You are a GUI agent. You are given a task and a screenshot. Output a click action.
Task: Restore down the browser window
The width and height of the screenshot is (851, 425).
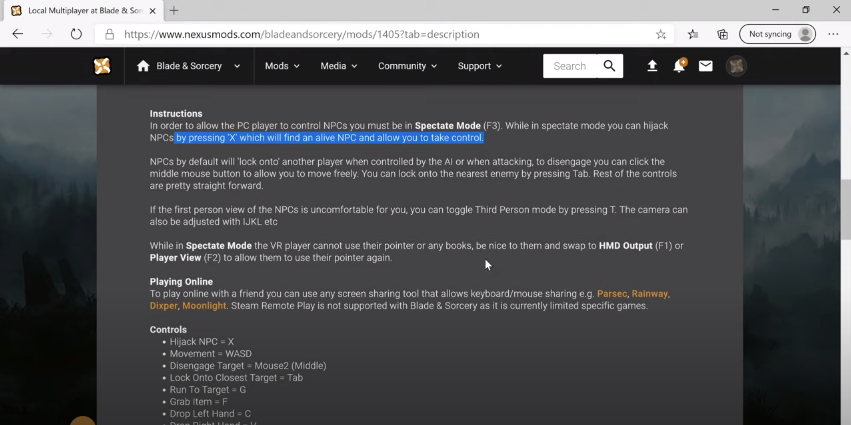806,10
